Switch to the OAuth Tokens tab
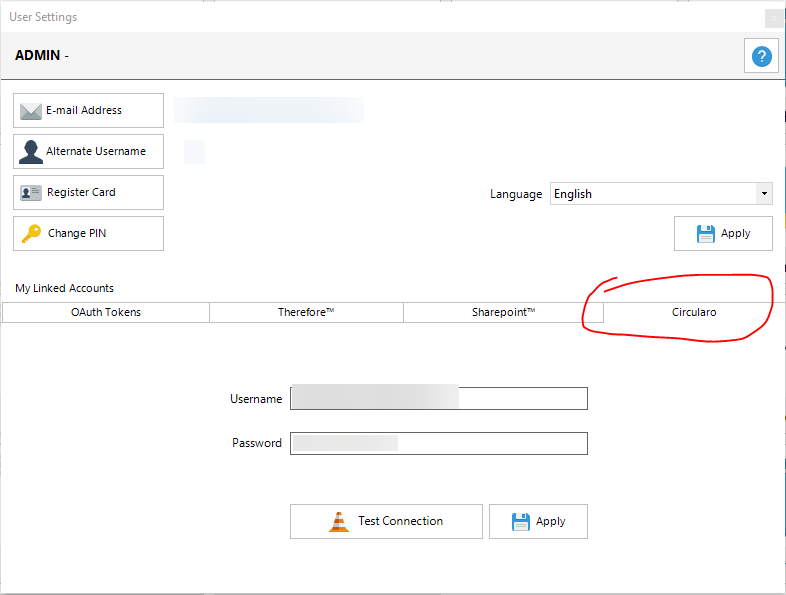 [106, 313]
